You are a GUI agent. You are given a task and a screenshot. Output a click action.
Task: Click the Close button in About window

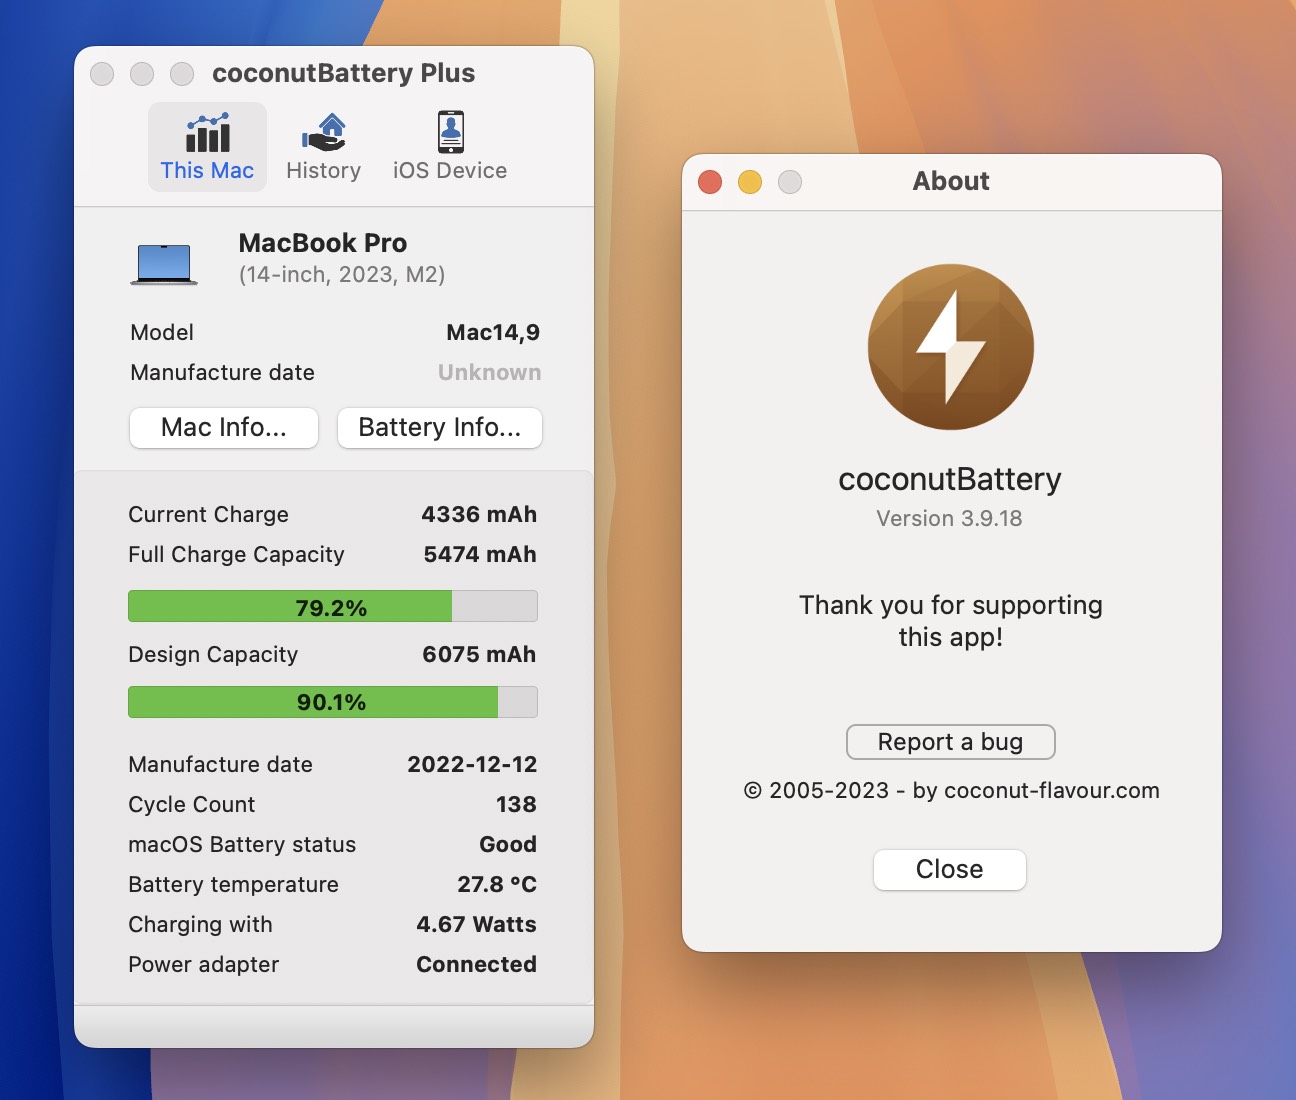point(950,869)
